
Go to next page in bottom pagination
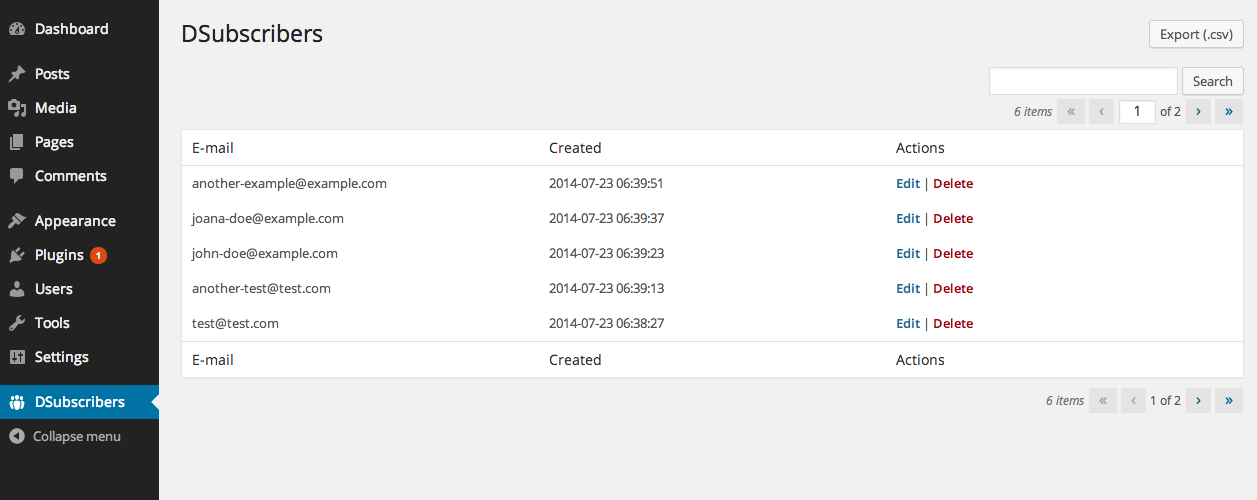coord(1198,400)
